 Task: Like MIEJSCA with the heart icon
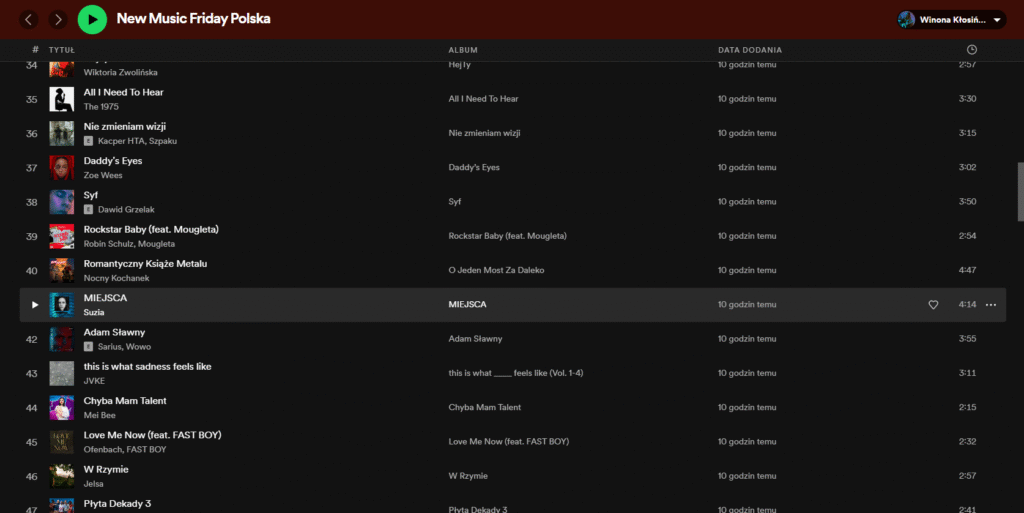coord(933,305)
